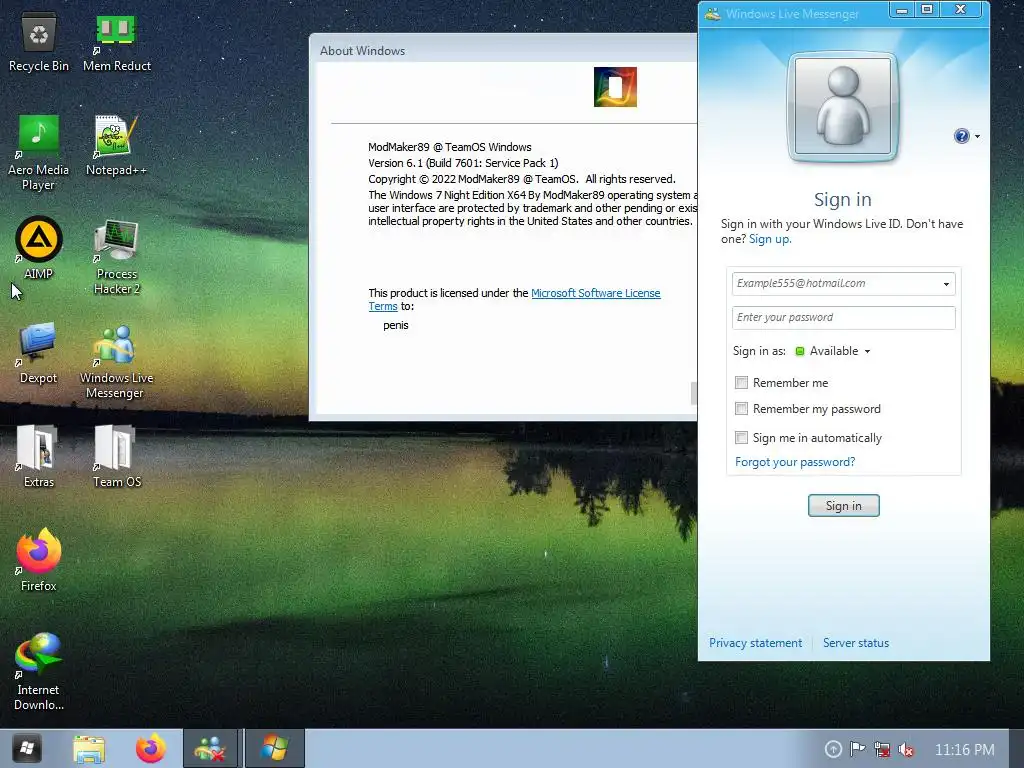1024x768 pixels.
Task: Select the About Windows taskbar button
Action: point(275,748)
